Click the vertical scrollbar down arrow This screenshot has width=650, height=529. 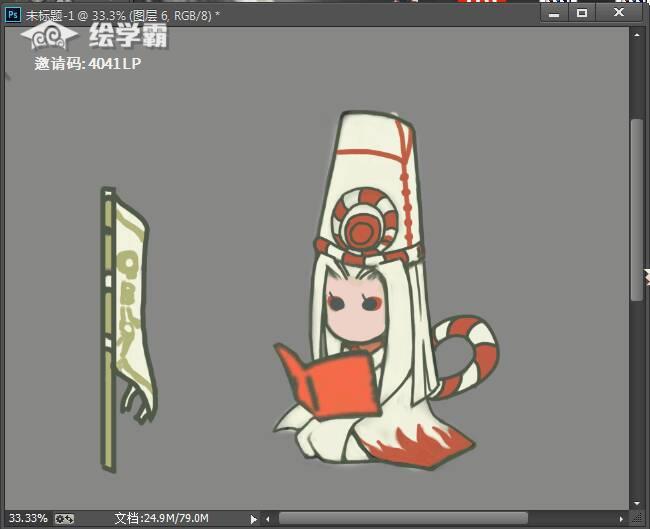637,504
